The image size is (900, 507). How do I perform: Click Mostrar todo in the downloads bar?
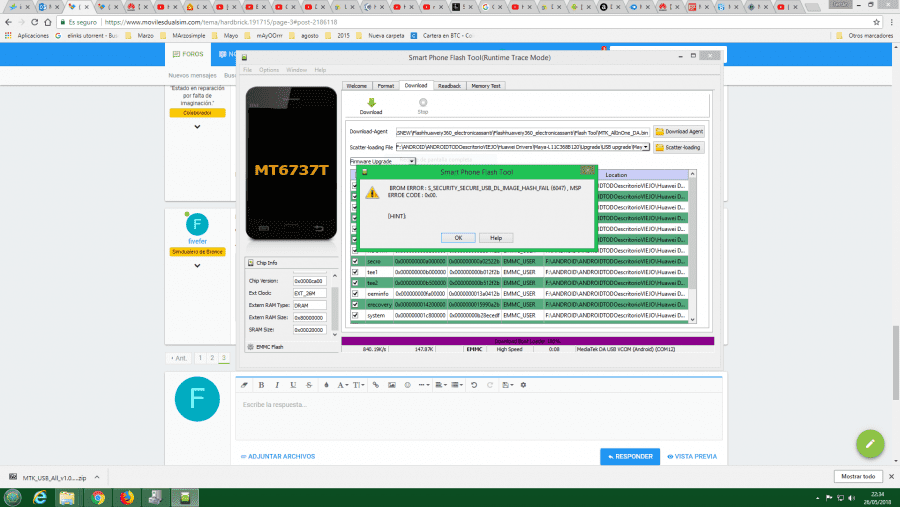[x=858, y=477]
